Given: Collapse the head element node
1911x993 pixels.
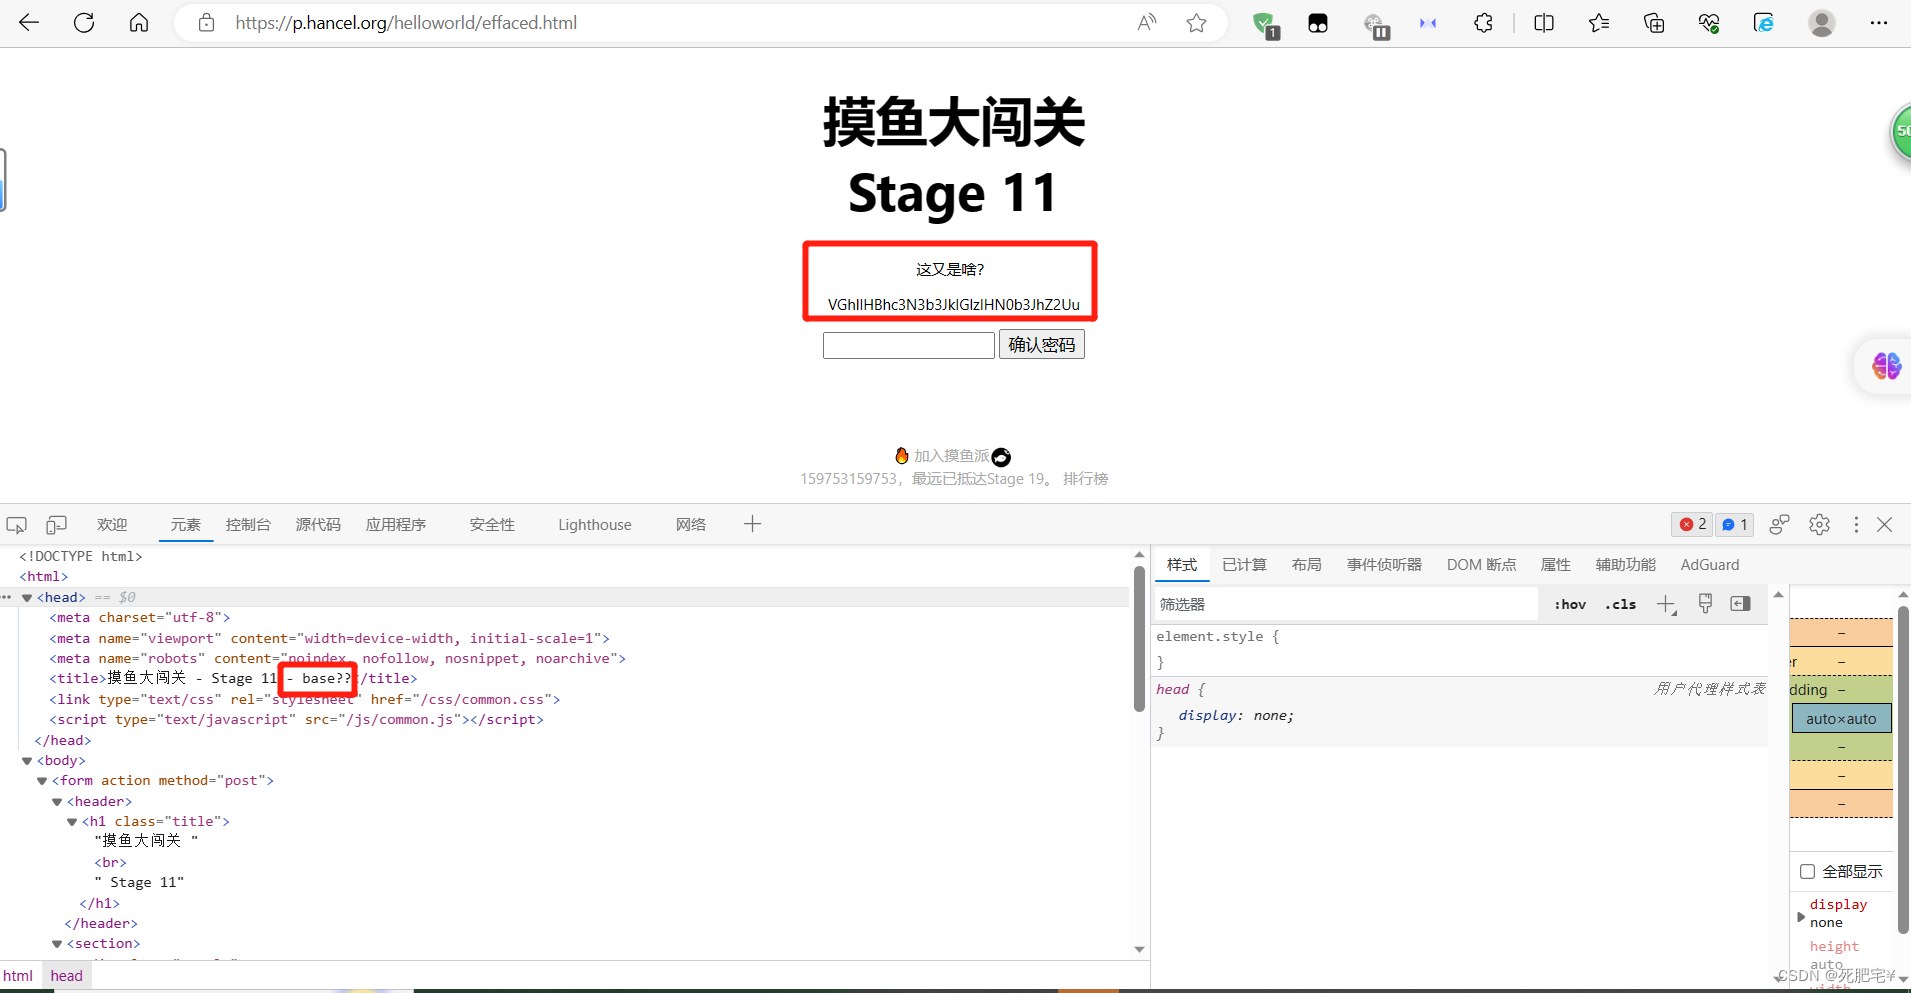Looking at the screenshot, I should tap(27, 597).
